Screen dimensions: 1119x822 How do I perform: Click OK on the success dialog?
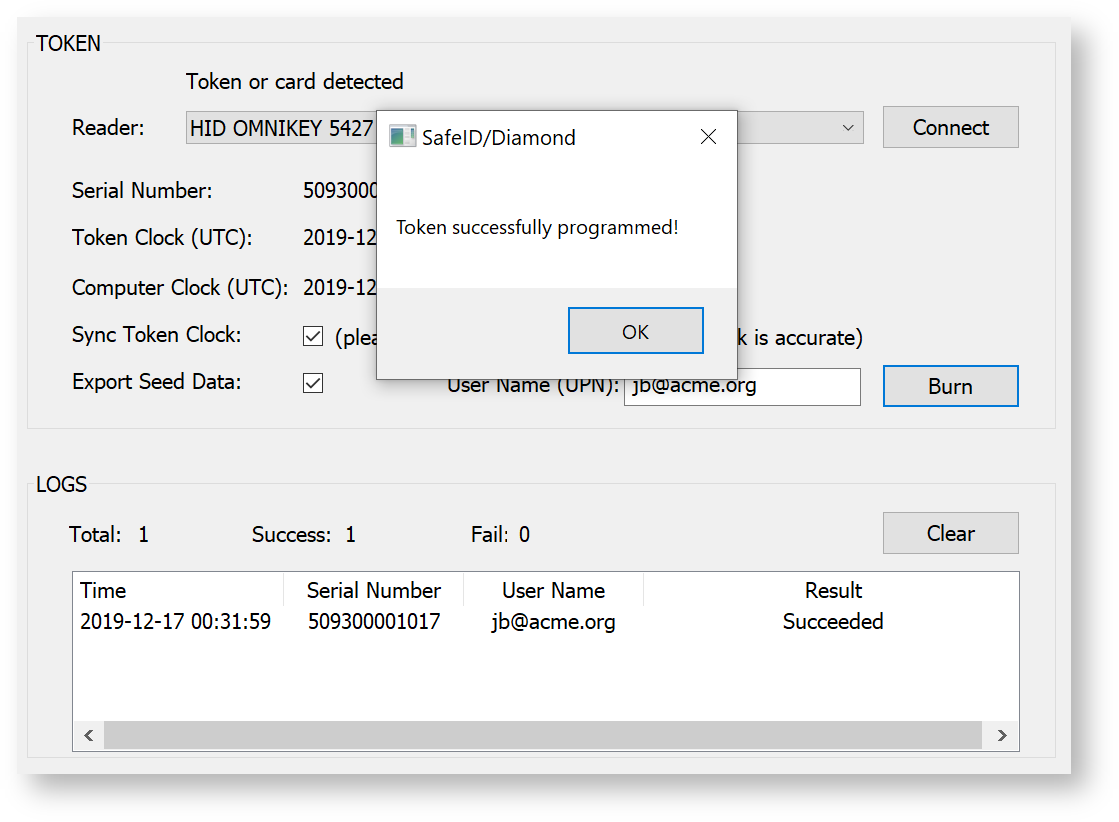pyautogui.click(x=635, y=330)
